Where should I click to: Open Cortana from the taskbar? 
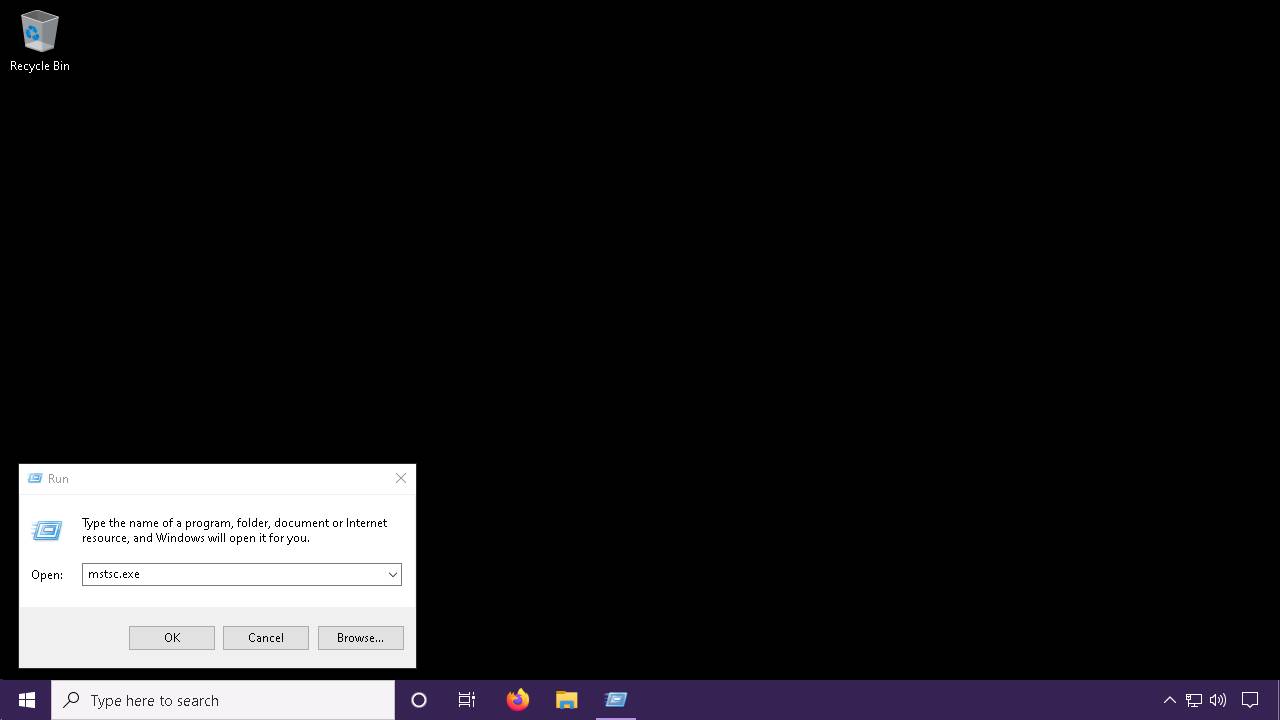pos(419,700)
